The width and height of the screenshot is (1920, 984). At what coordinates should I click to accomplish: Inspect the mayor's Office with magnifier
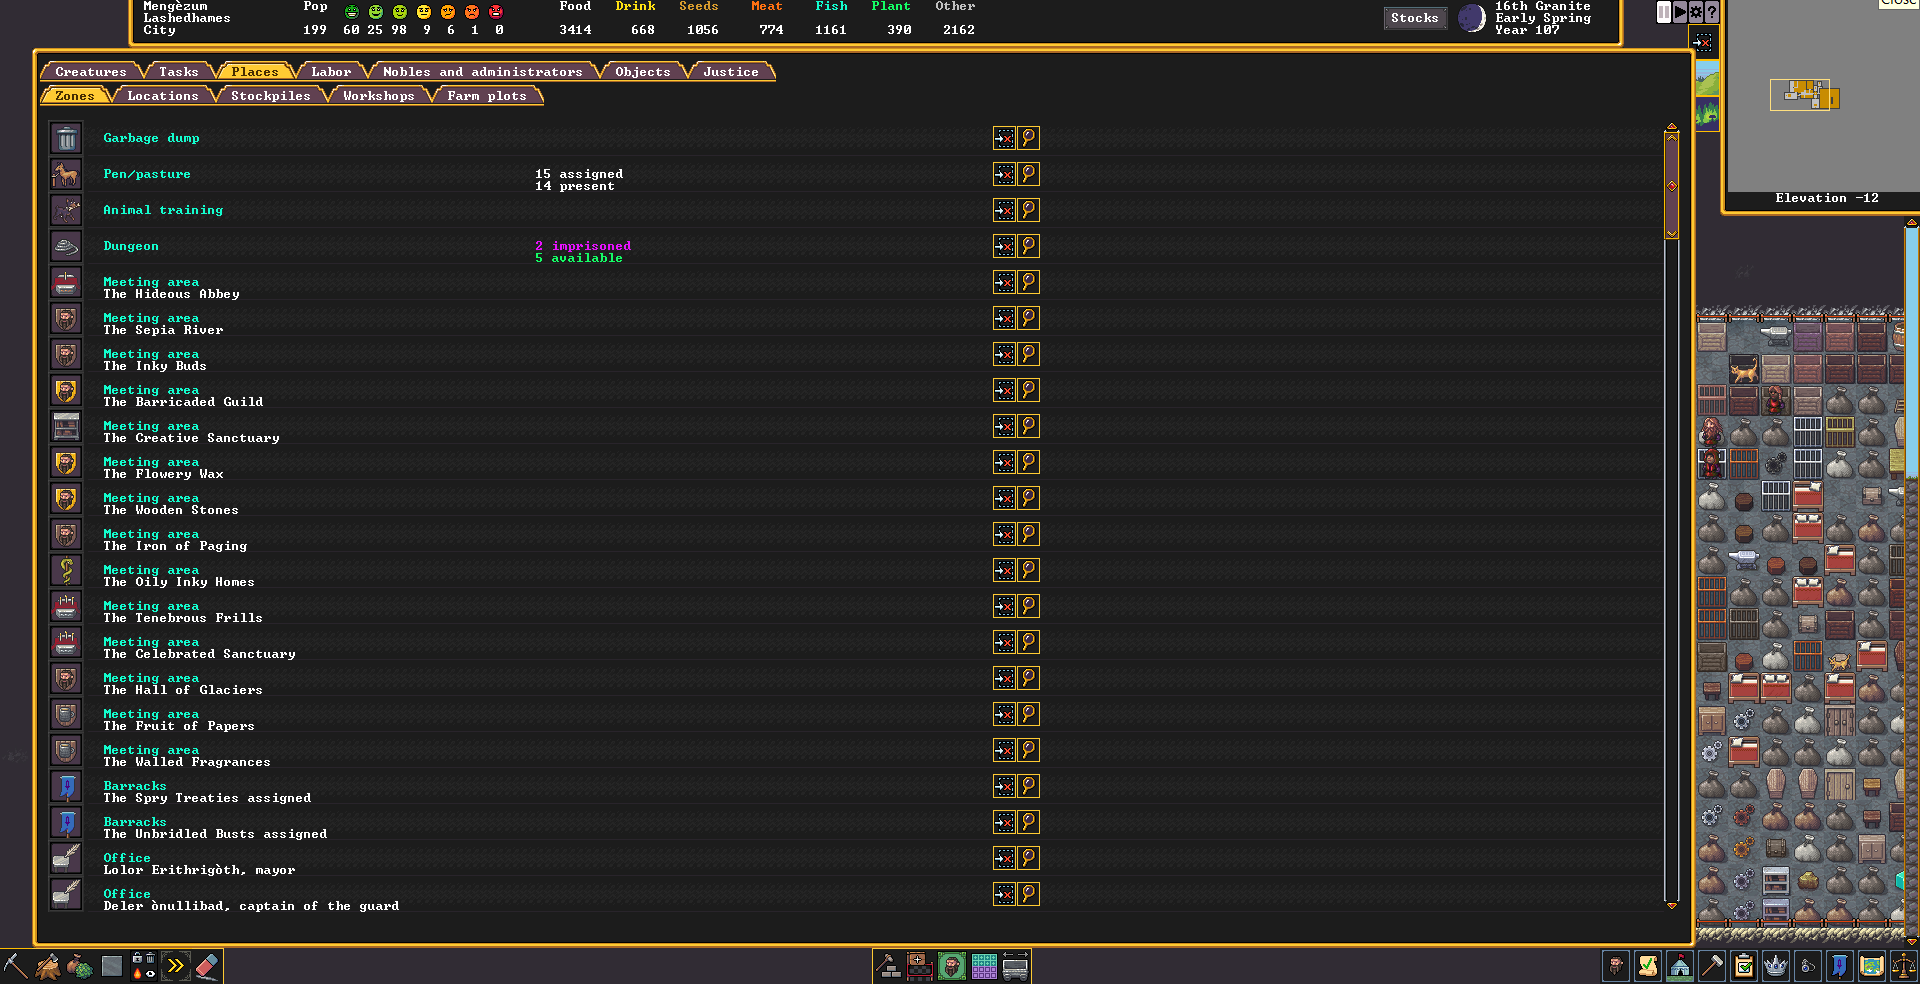tap(1028, 858)
